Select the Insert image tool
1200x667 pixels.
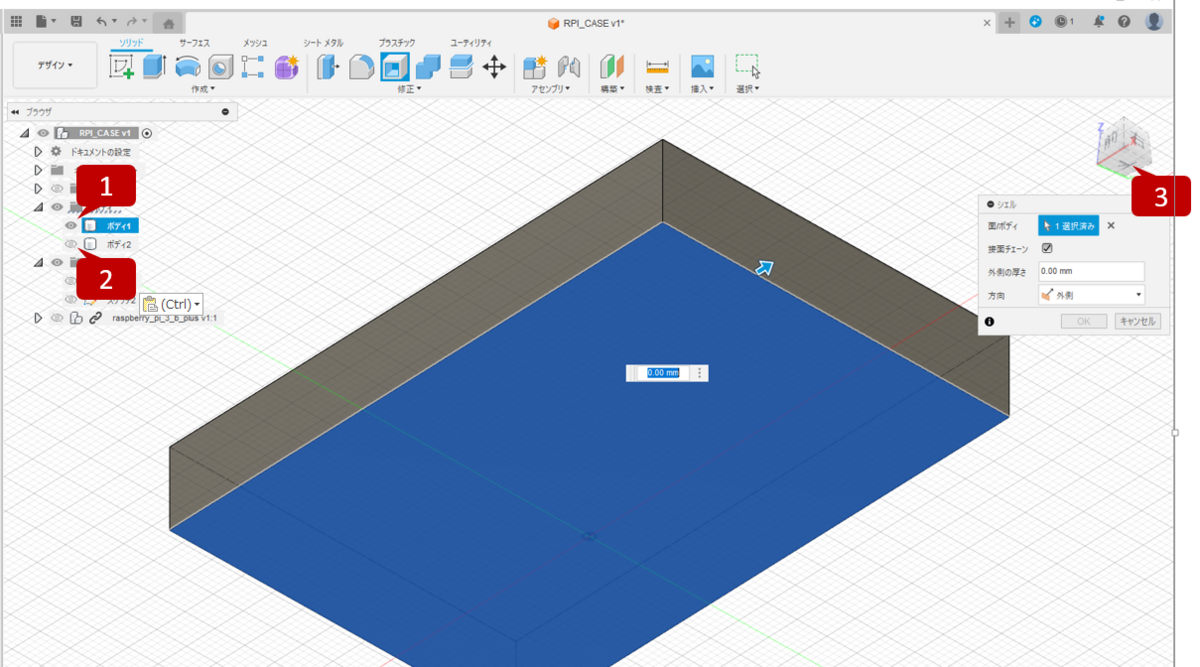703,67
